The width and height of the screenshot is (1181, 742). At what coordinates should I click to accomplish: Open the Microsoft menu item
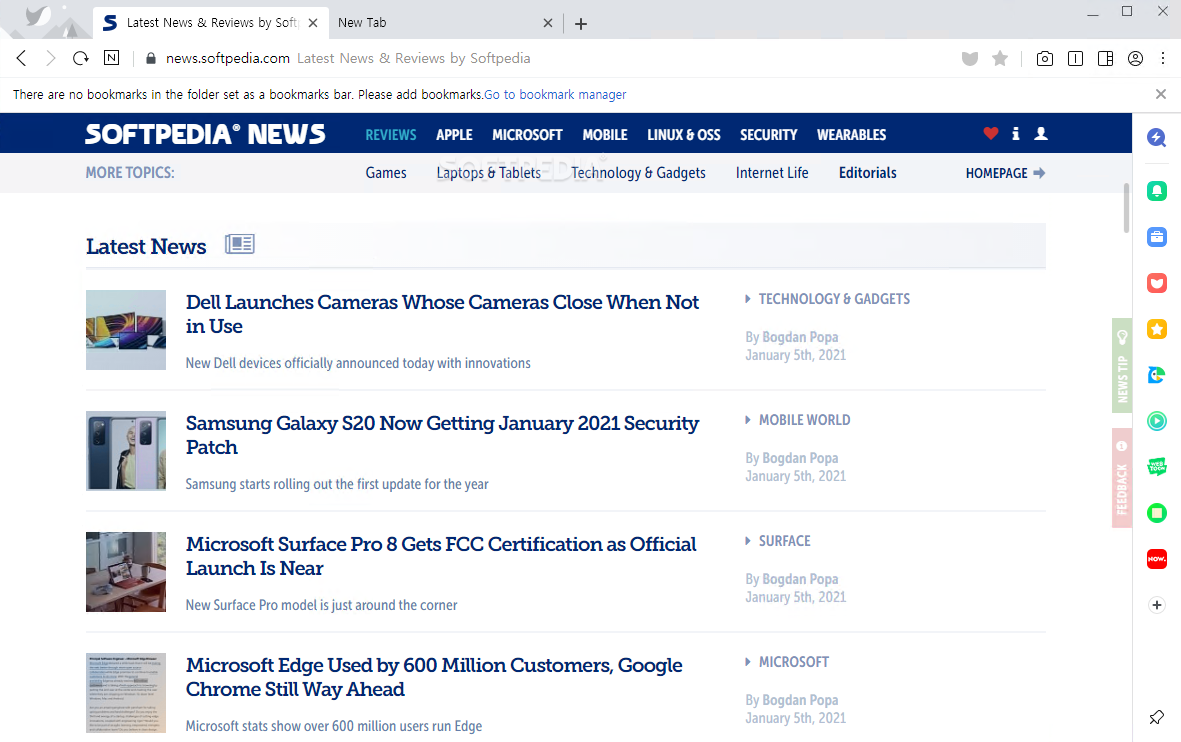(527, 135)
